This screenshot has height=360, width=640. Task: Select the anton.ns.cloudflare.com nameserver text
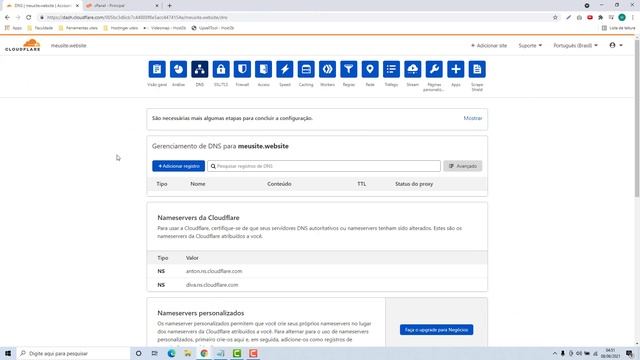click(x=214, y=271)
